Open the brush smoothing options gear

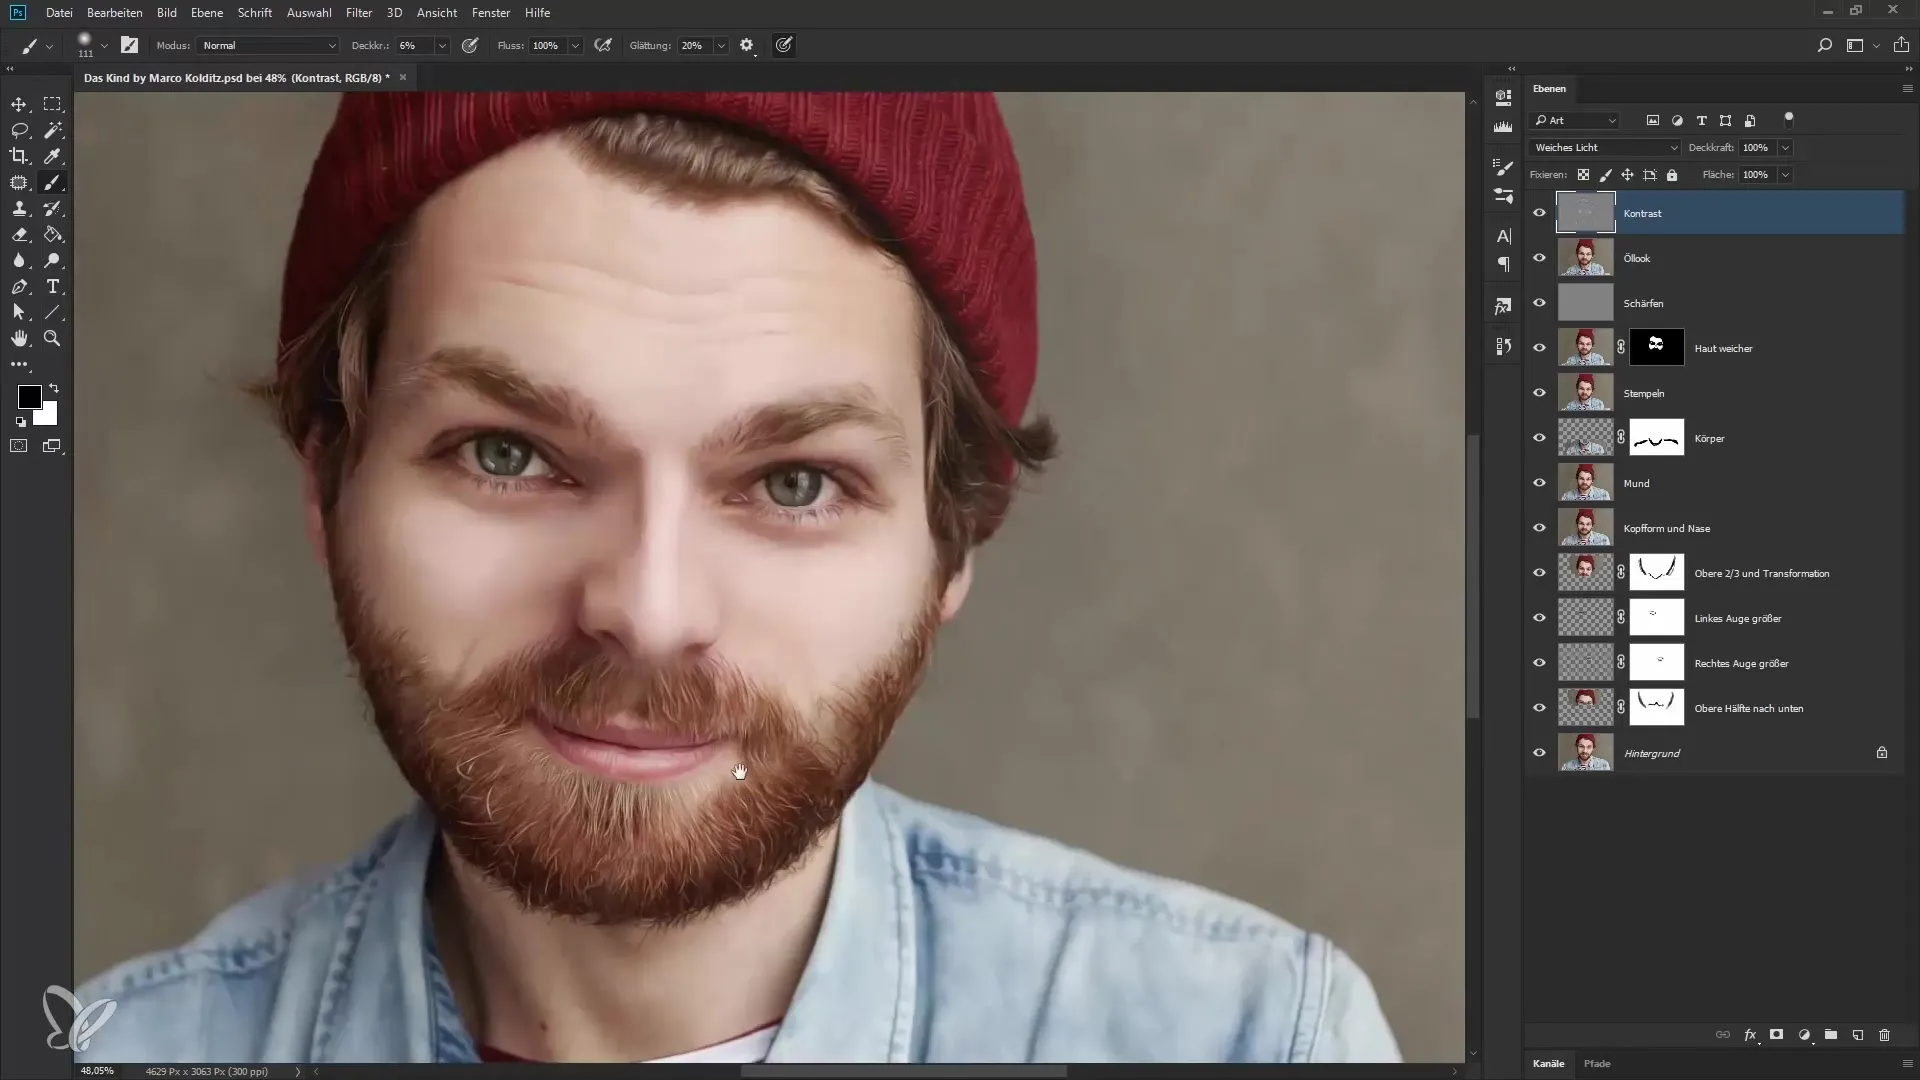click(x=746, y=45)
